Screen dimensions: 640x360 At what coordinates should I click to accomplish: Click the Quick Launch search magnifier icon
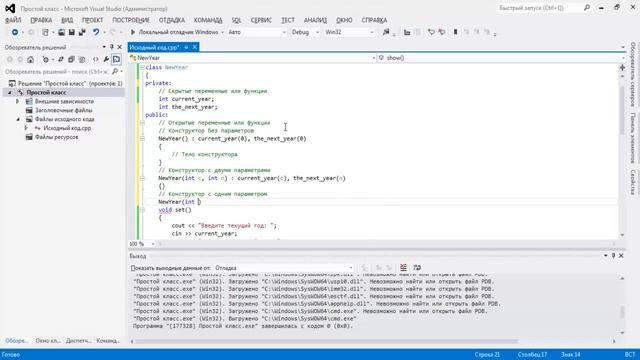pos(587,8)
